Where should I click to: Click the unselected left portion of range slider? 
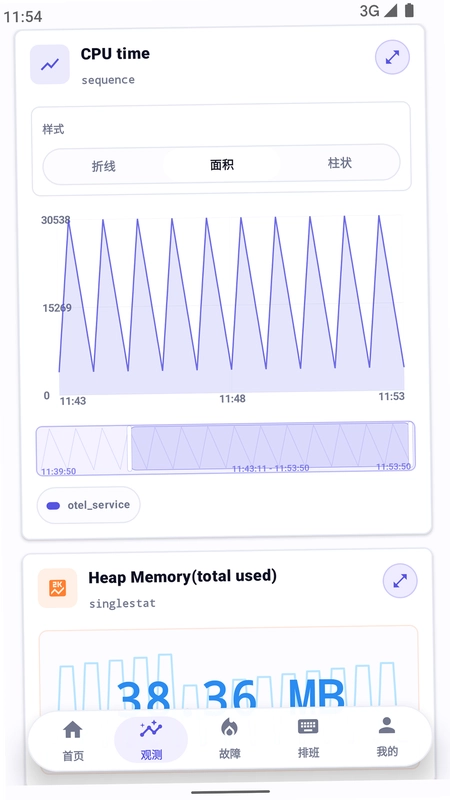[83, 449]
